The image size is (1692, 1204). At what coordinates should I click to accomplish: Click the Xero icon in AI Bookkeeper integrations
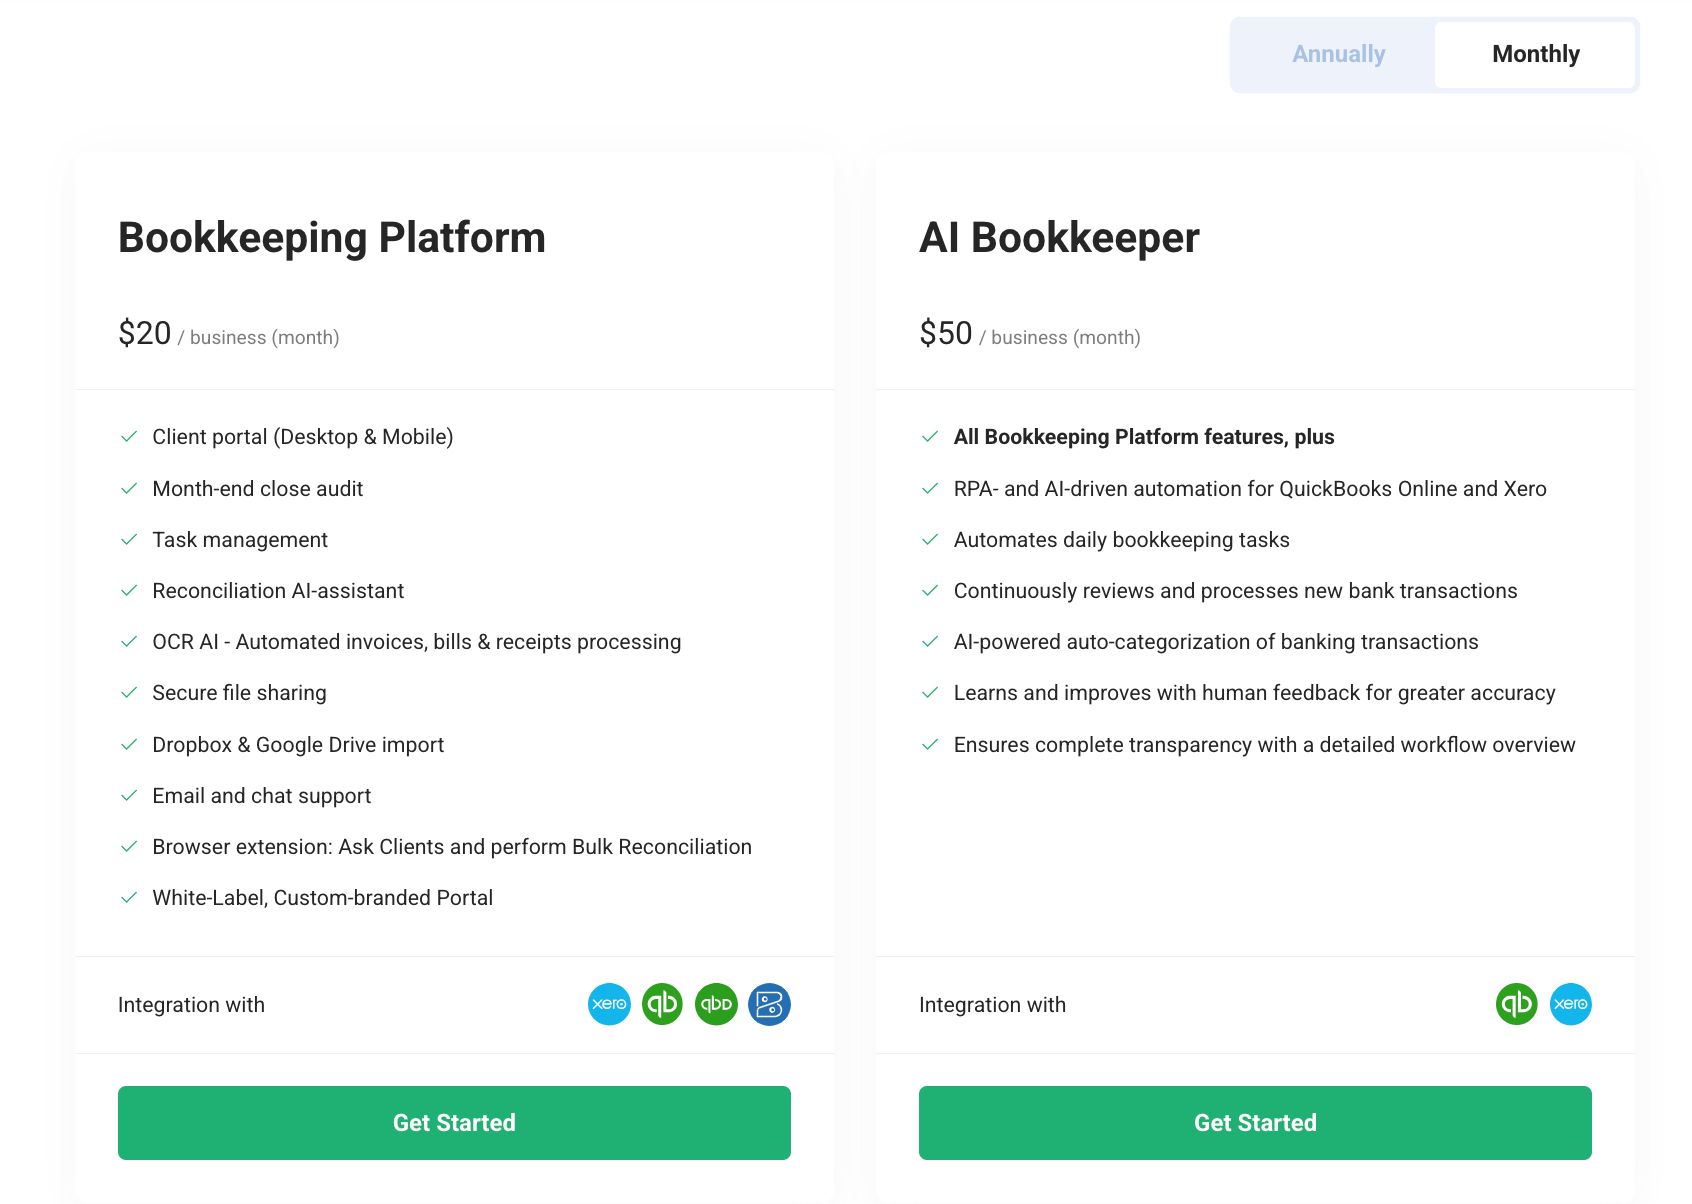[1571, 1004]
